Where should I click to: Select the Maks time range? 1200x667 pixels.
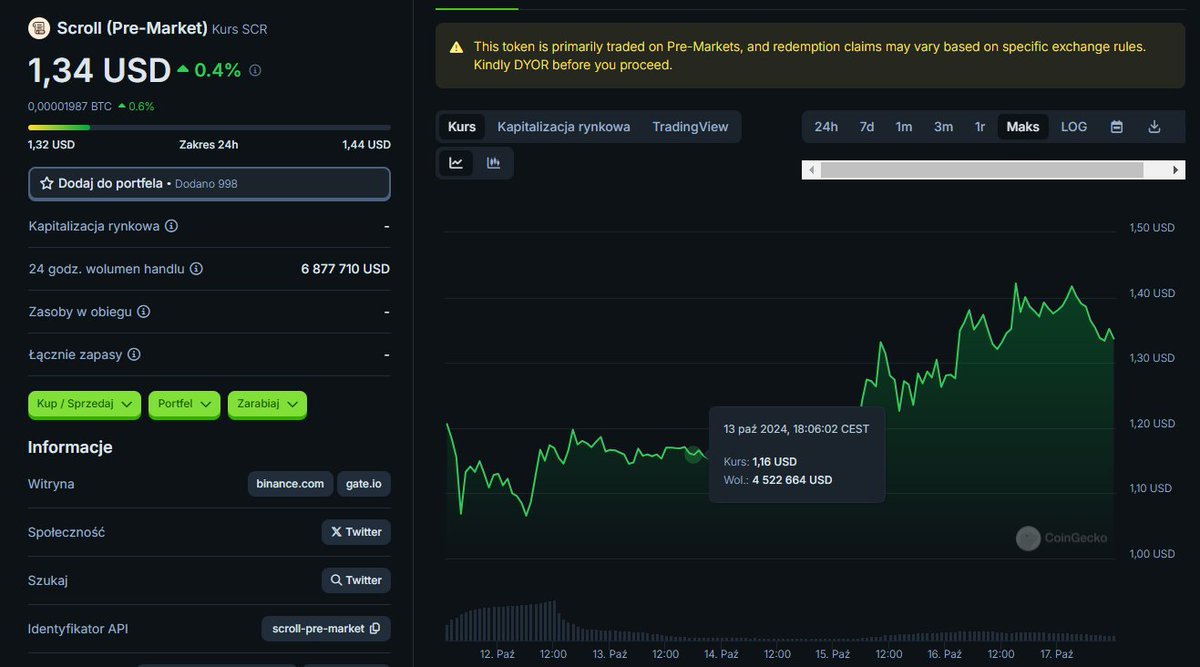1023,127
